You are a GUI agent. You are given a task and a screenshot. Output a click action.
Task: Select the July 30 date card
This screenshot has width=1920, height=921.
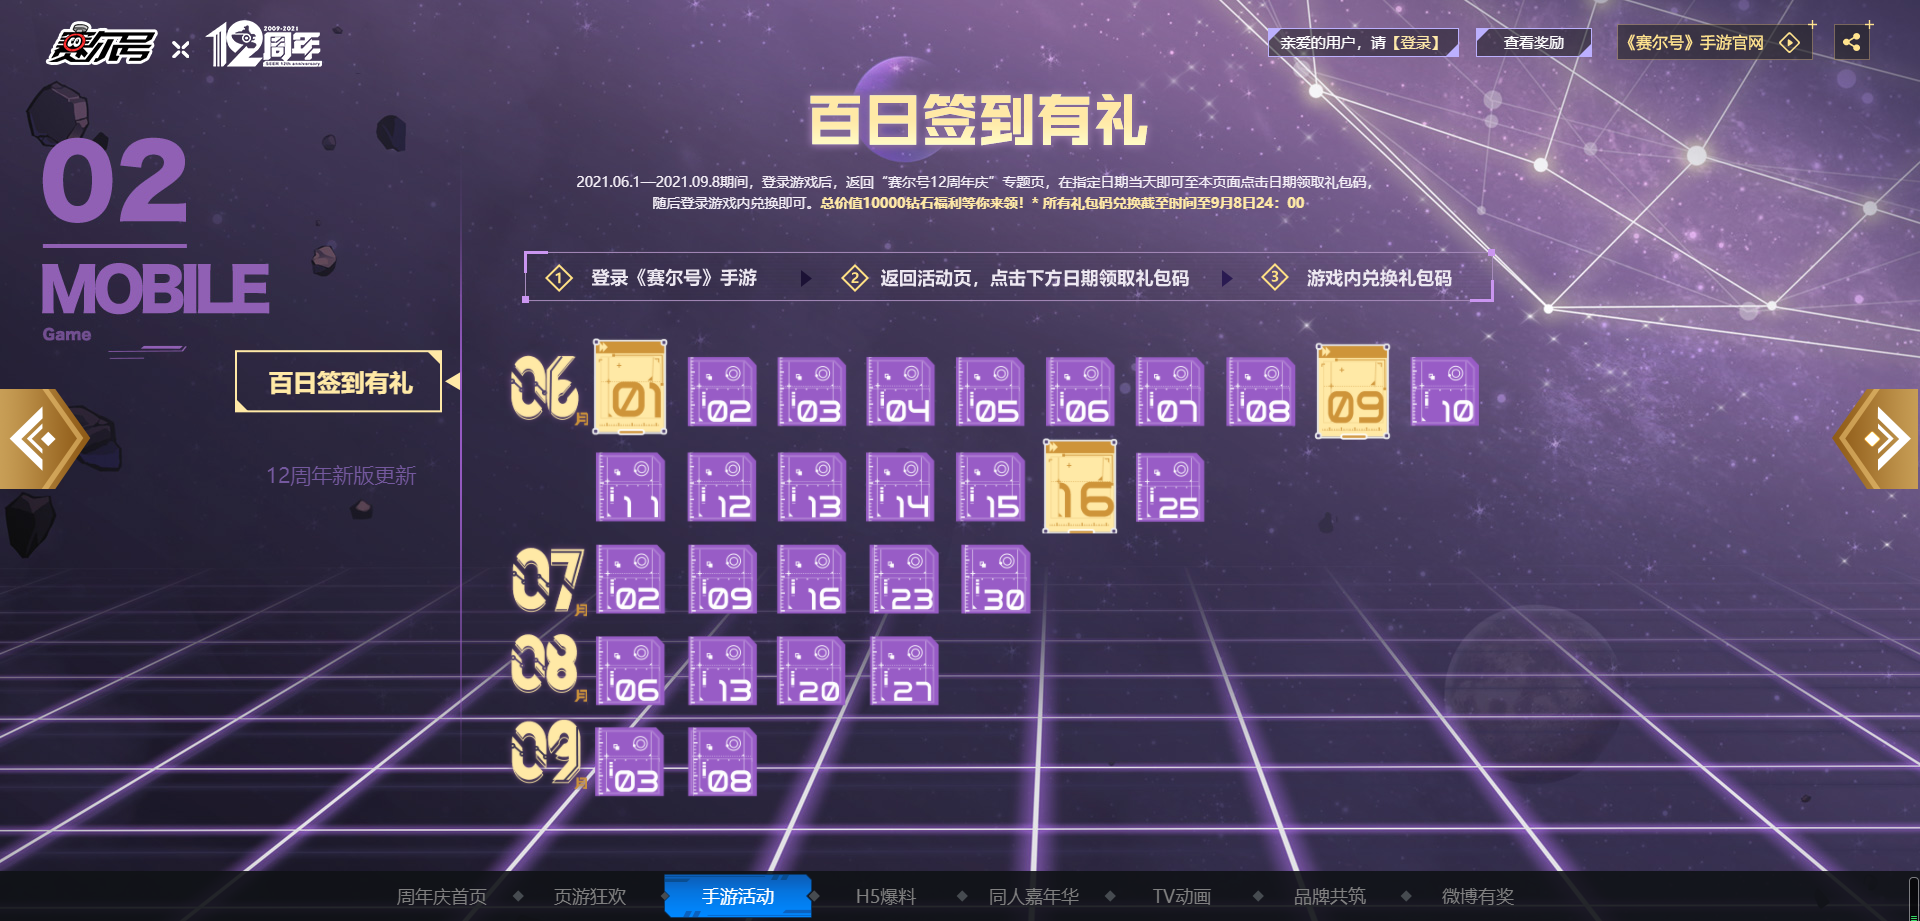point(995,579)
